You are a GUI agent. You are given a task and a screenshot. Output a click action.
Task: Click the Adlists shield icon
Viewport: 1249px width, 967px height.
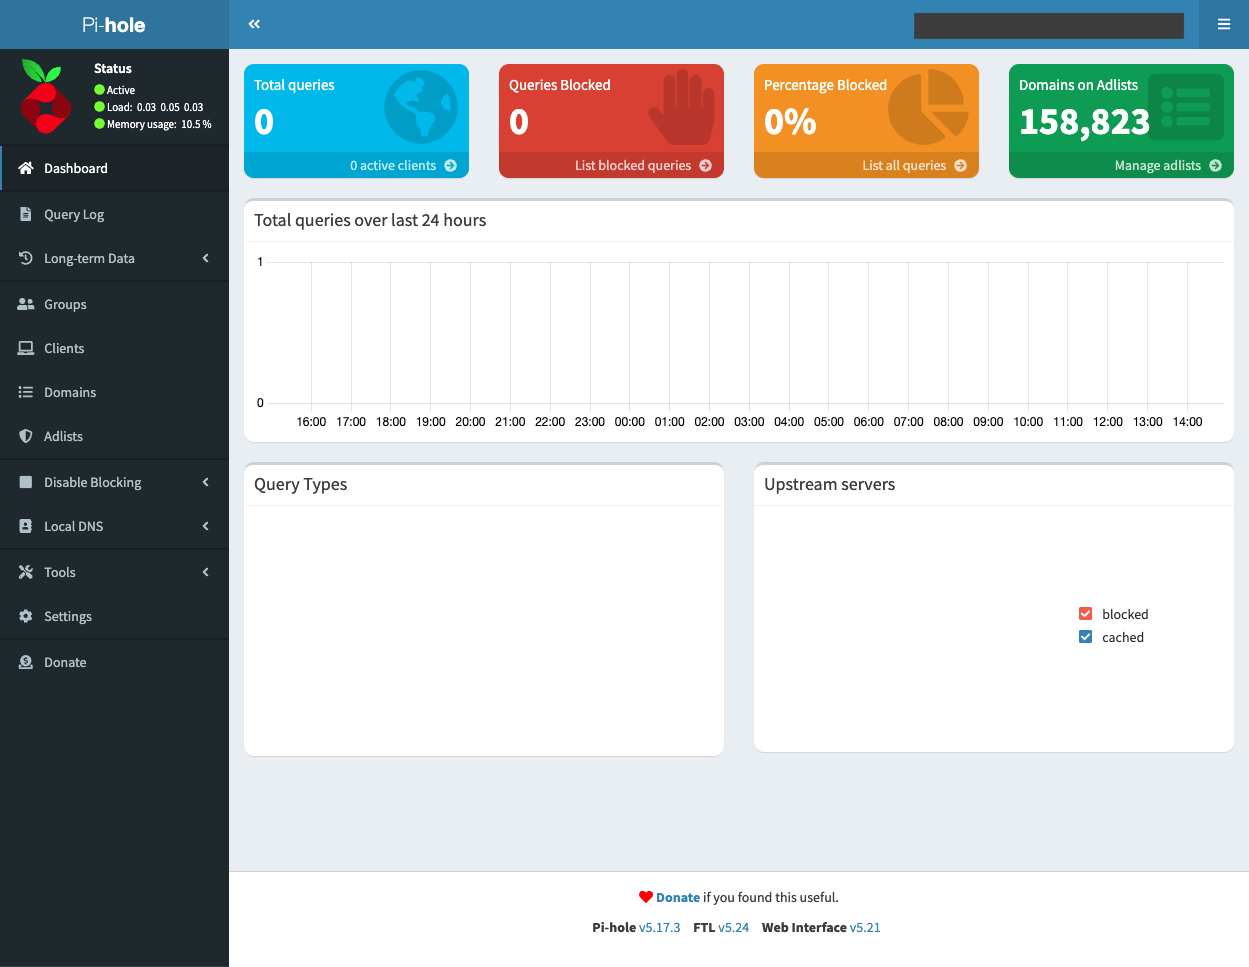point(26,436)
